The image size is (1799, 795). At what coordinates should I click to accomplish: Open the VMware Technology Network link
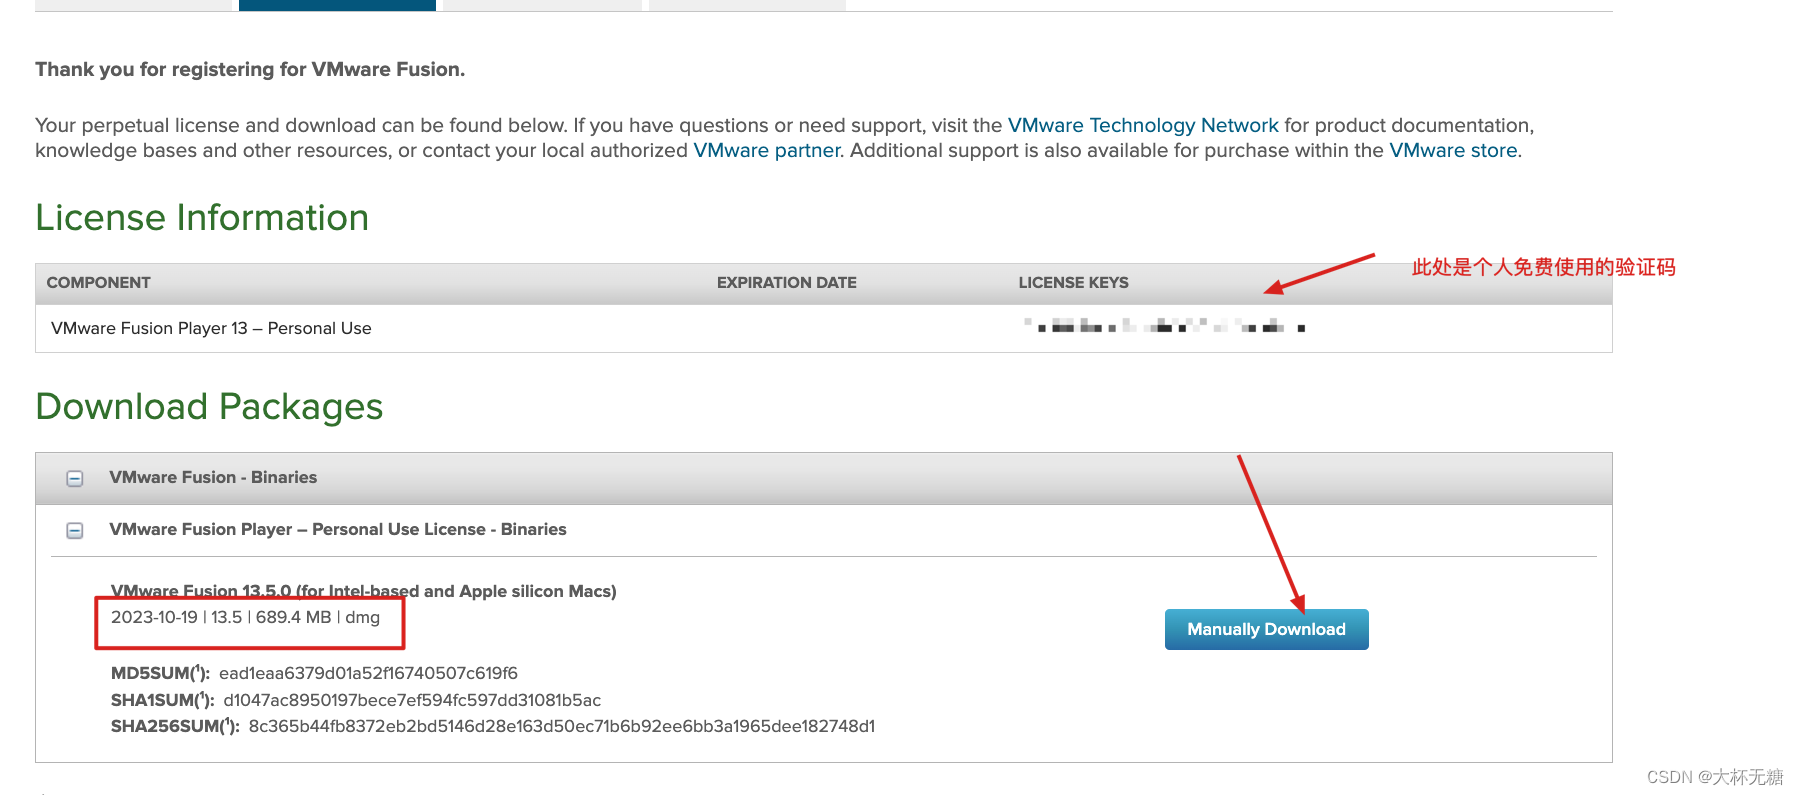click(x=1143, y=125)
